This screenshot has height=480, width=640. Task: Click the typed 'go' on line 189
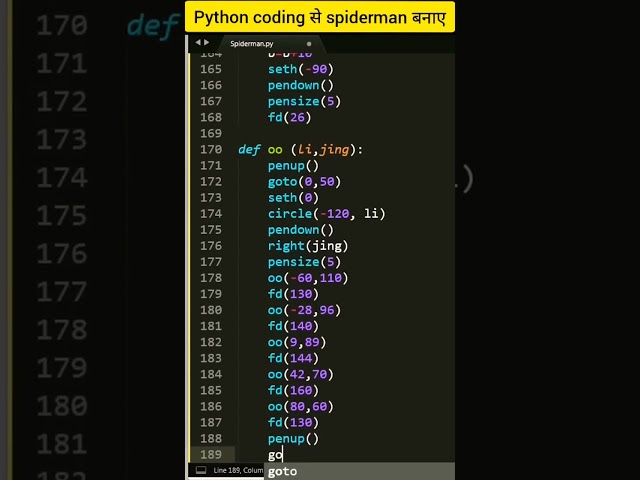(275, 455)
